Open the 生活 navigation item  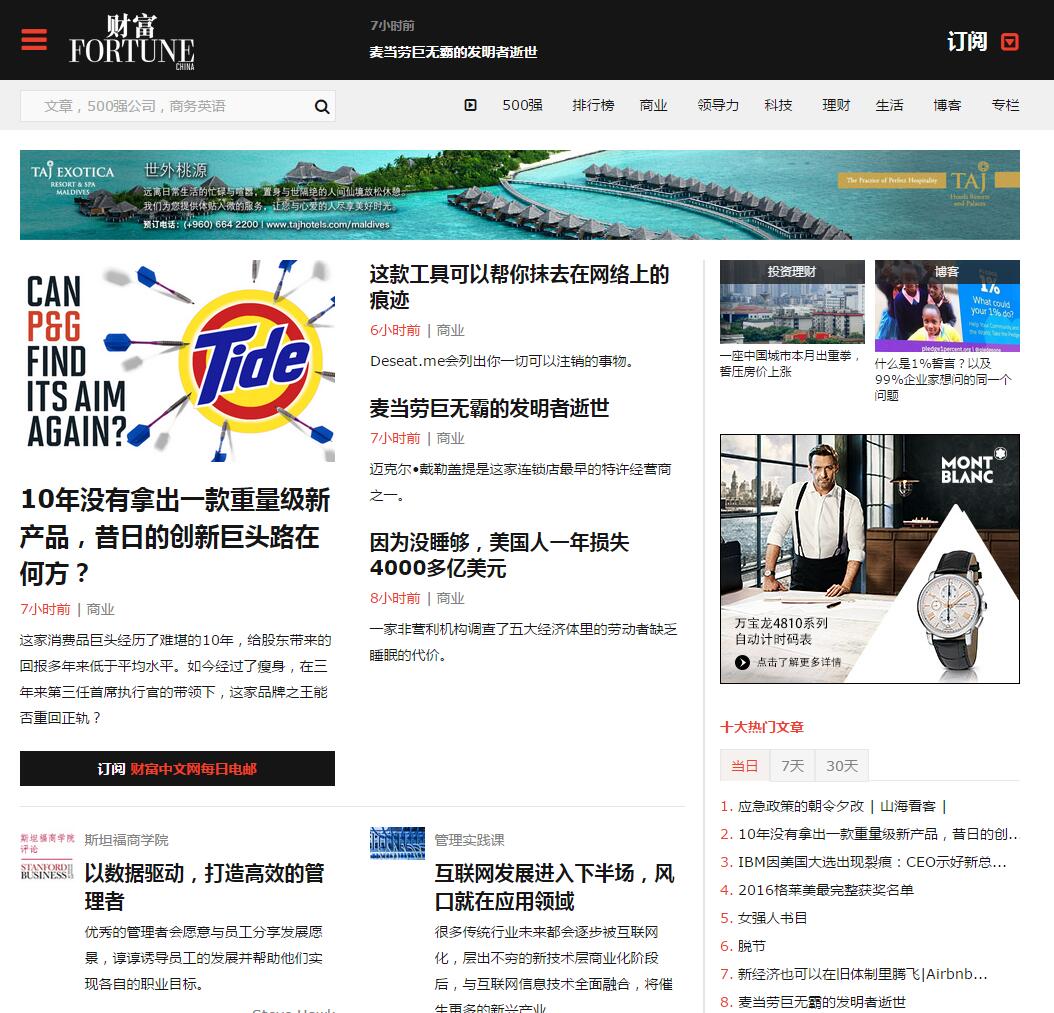(x=889, y=105)
